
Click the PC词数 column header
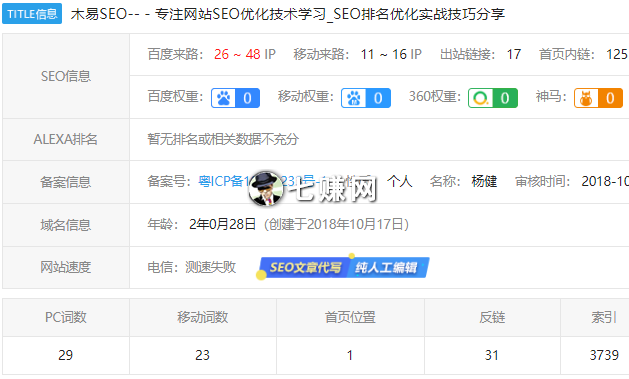point(66,317)
